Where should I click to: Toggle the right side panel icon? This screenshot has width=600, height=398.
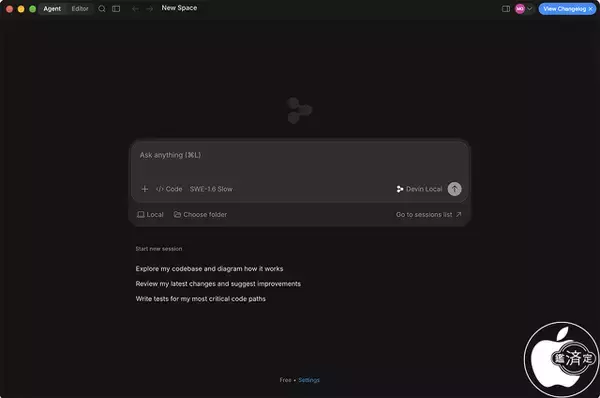click(x=506, y=8)
